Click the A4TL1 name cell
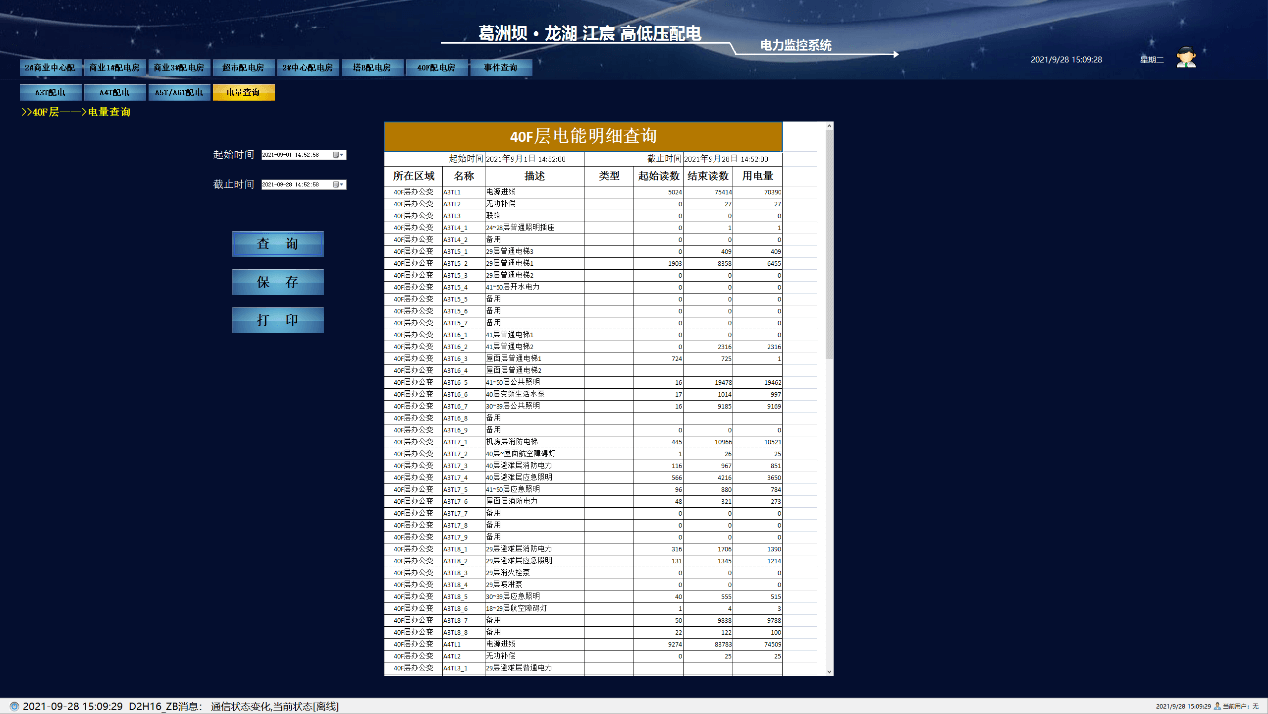The width and height of the screenshot is (1268, 714). 463,644
